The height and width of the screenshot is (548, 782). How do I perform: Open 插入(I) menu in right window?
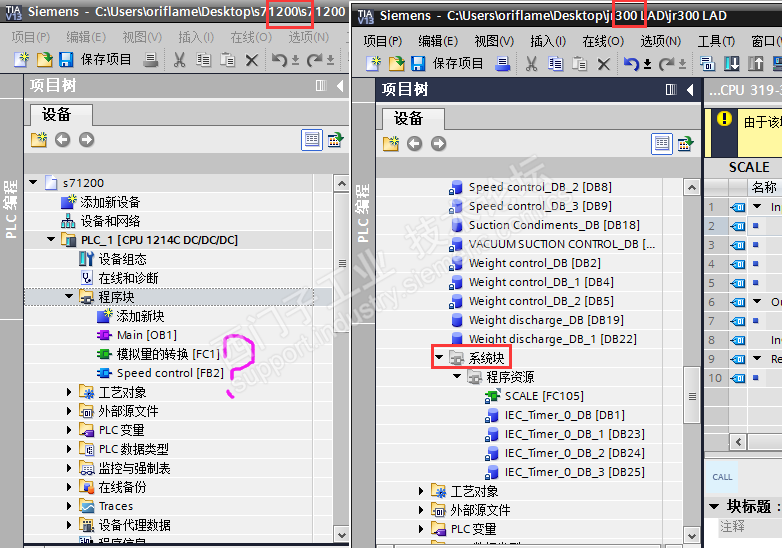(548, 41)
